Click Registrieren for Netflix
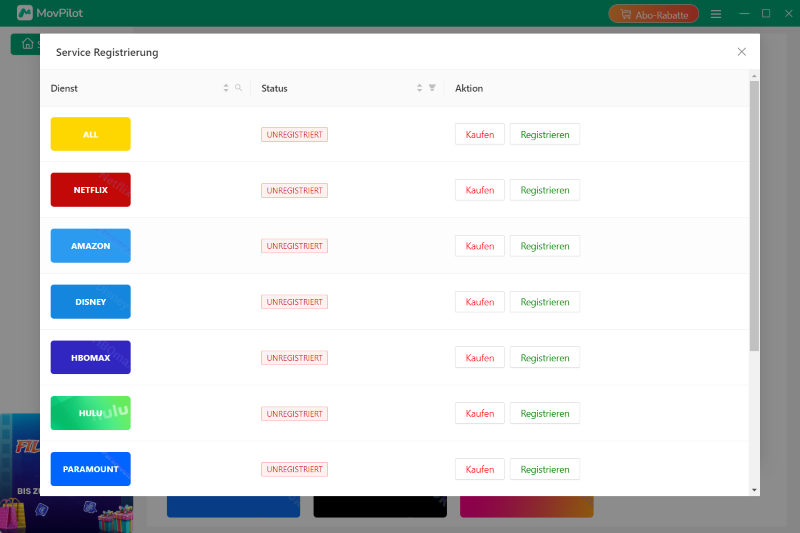 point(545,190)
